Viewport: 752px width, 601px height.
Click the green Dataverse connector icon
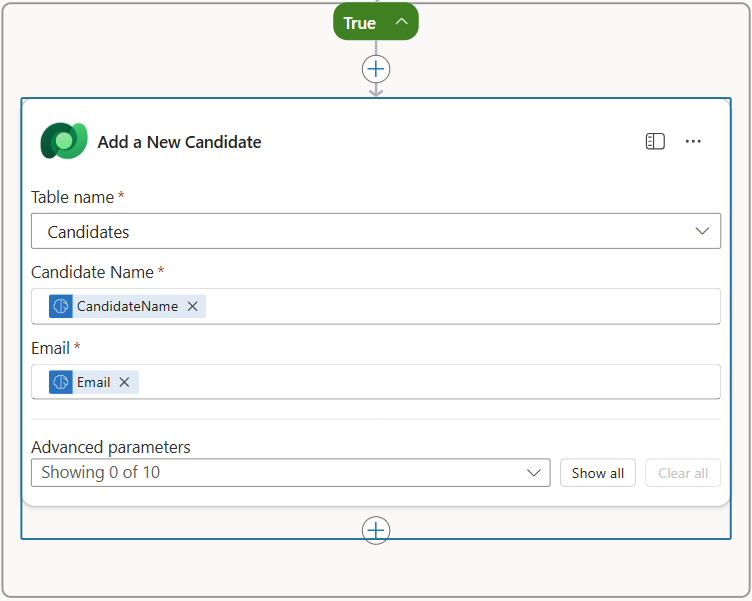pos(64,141)
